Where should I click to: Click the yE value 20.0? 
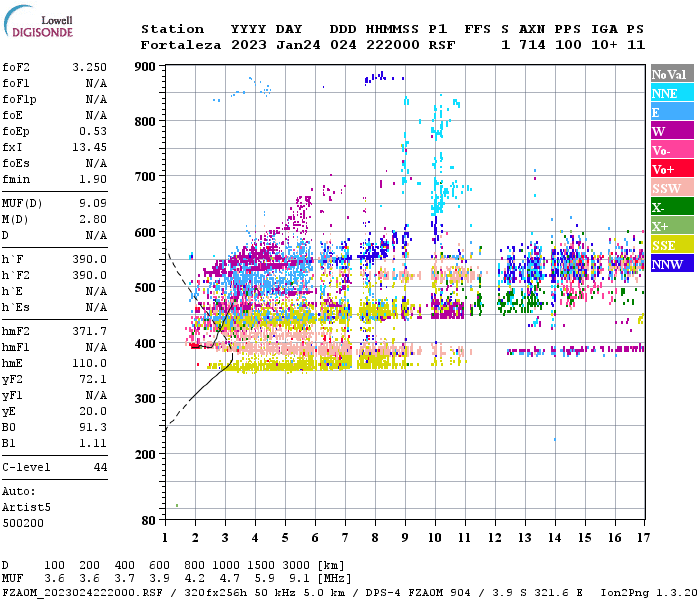click(x=93, y=412)
